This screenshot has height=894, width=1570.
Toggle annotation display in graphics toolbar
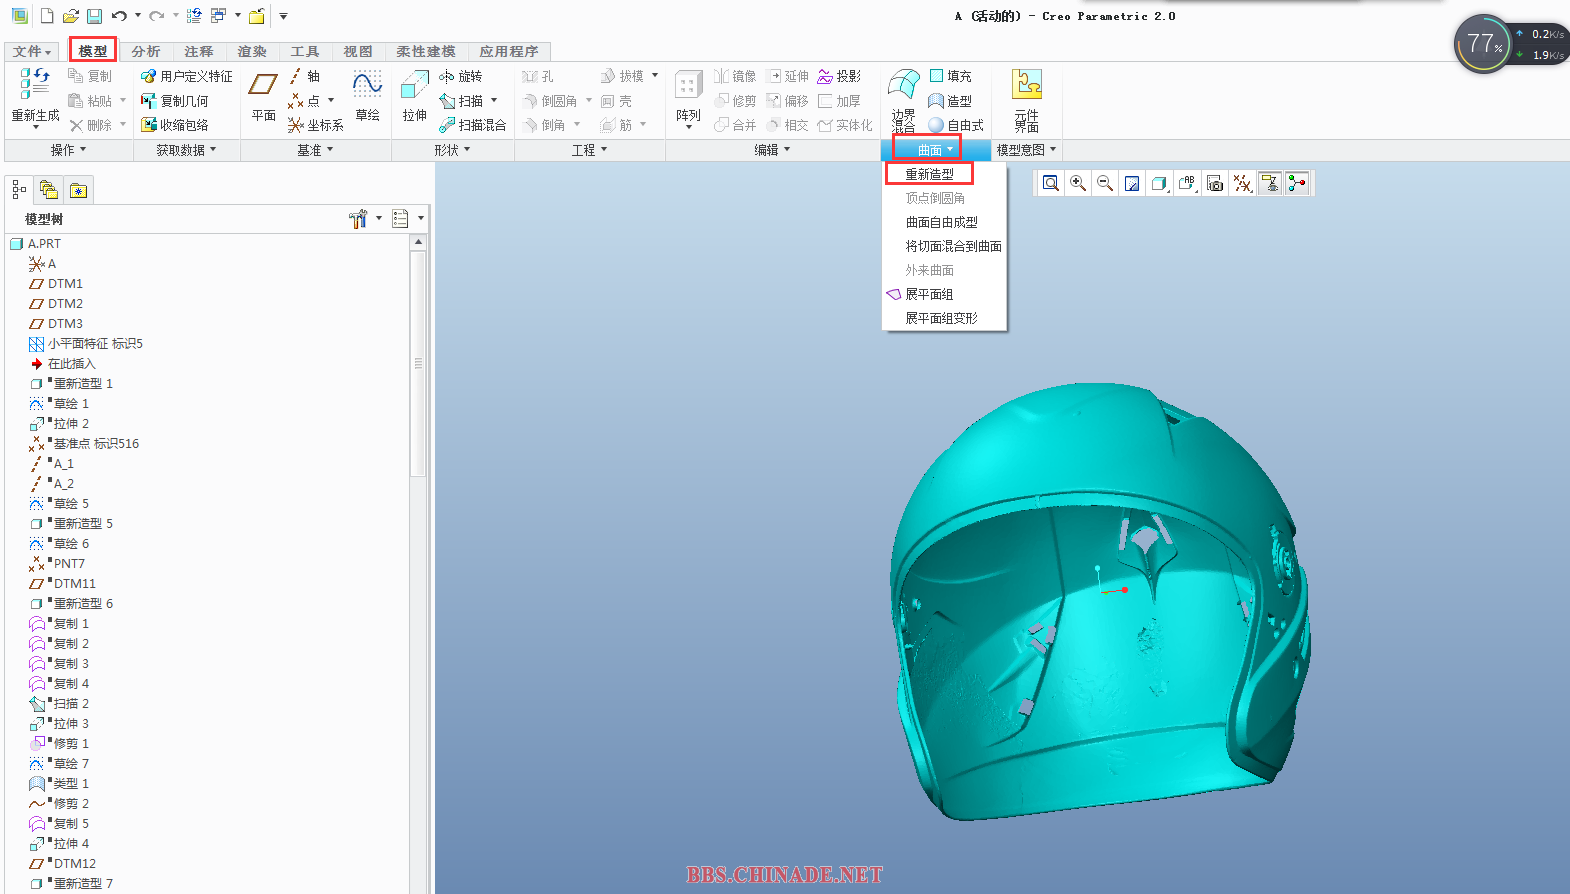[x=1270, y=183]
